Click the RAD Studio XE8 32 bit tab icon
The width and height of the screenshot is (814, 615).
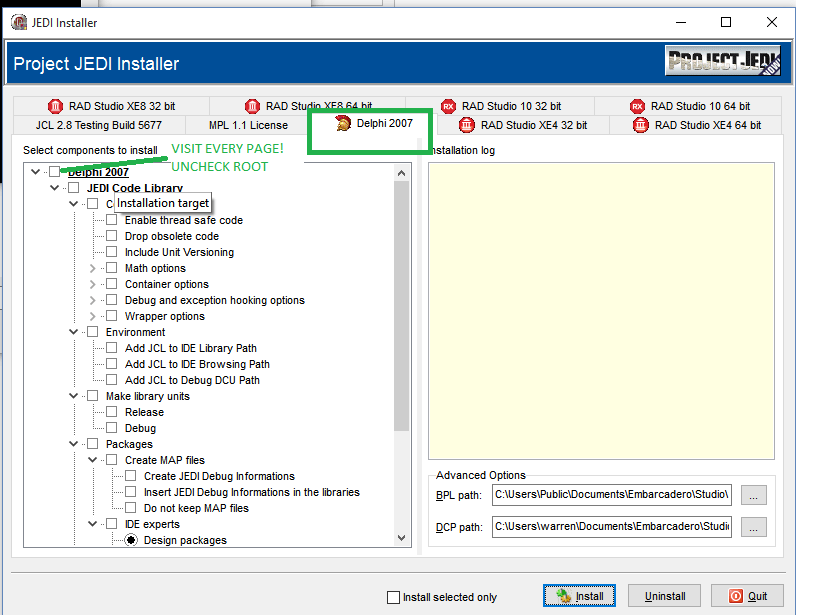[55, 106]
